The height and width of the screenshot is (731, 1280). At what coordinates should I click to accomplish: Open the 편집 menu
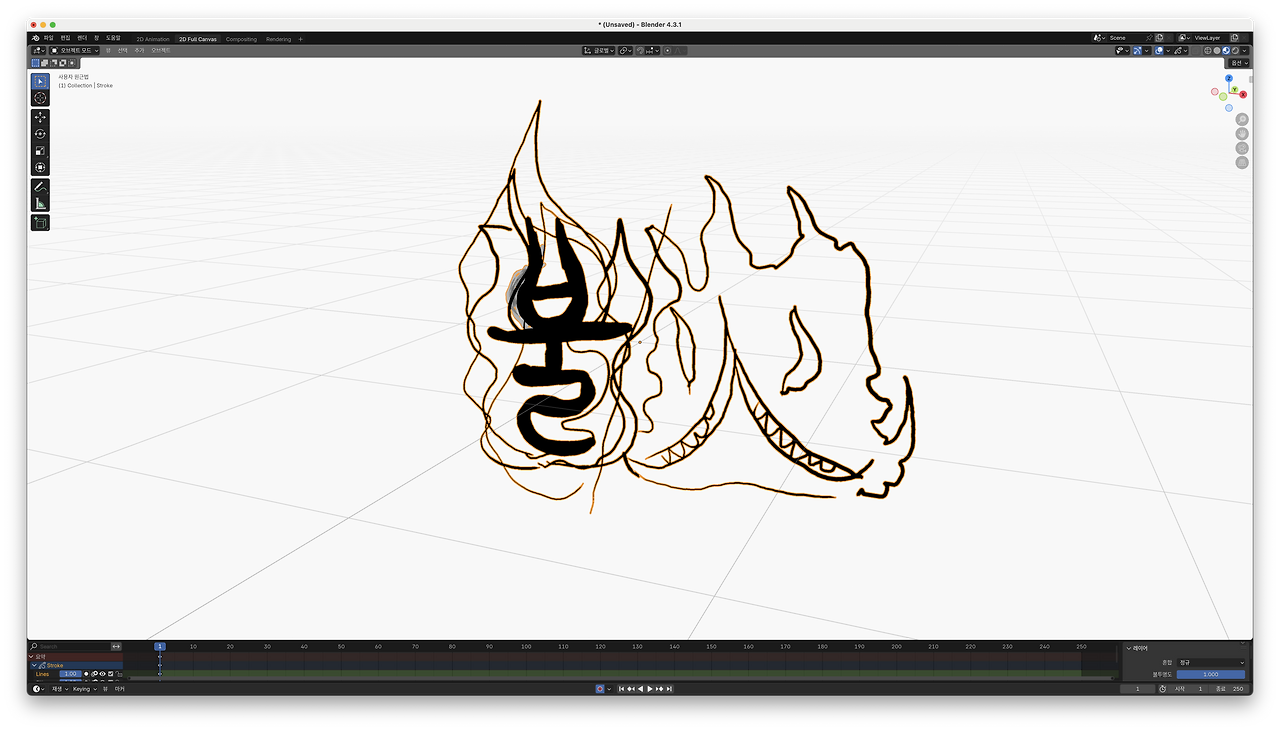(x=65, y=38)
